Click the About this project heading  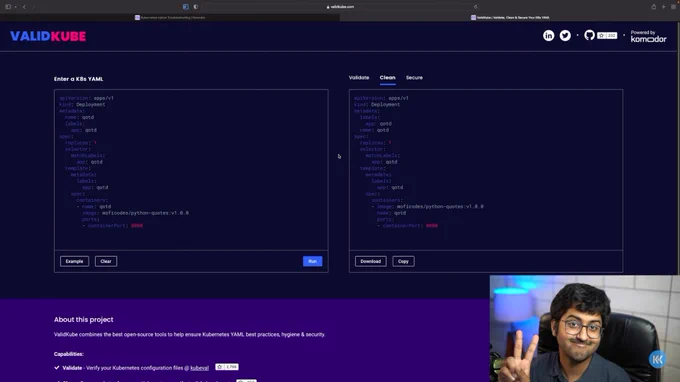point(83,320)
